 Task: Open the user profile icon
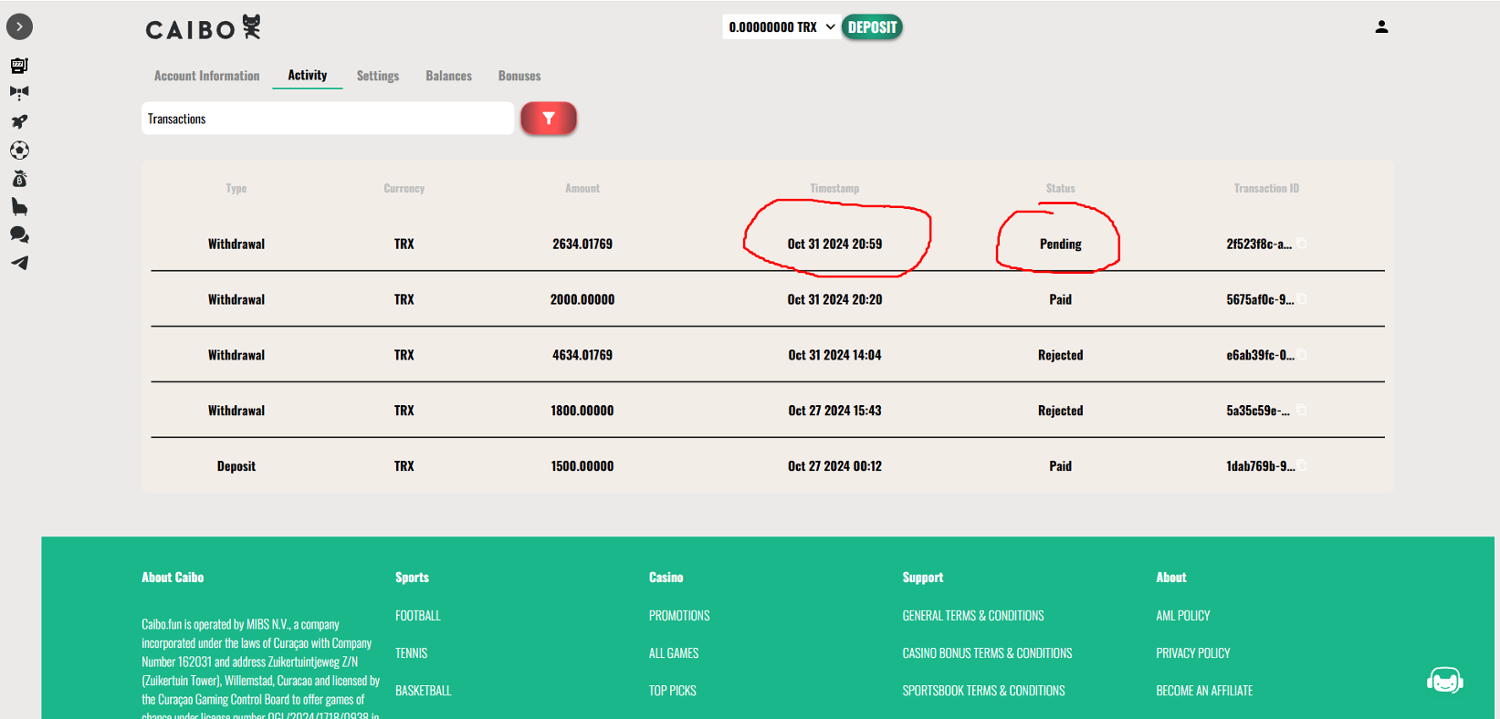click(1381, 27)
